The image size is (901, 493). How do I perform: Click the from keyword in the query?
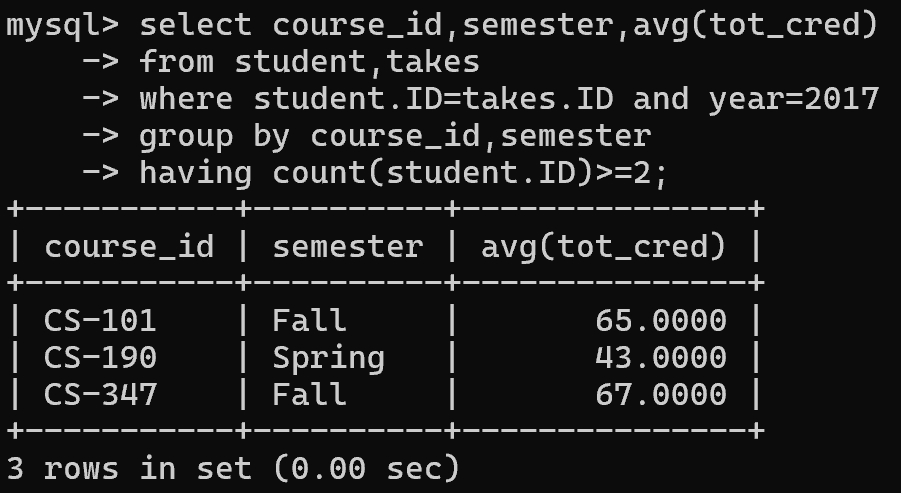[176, 62]
